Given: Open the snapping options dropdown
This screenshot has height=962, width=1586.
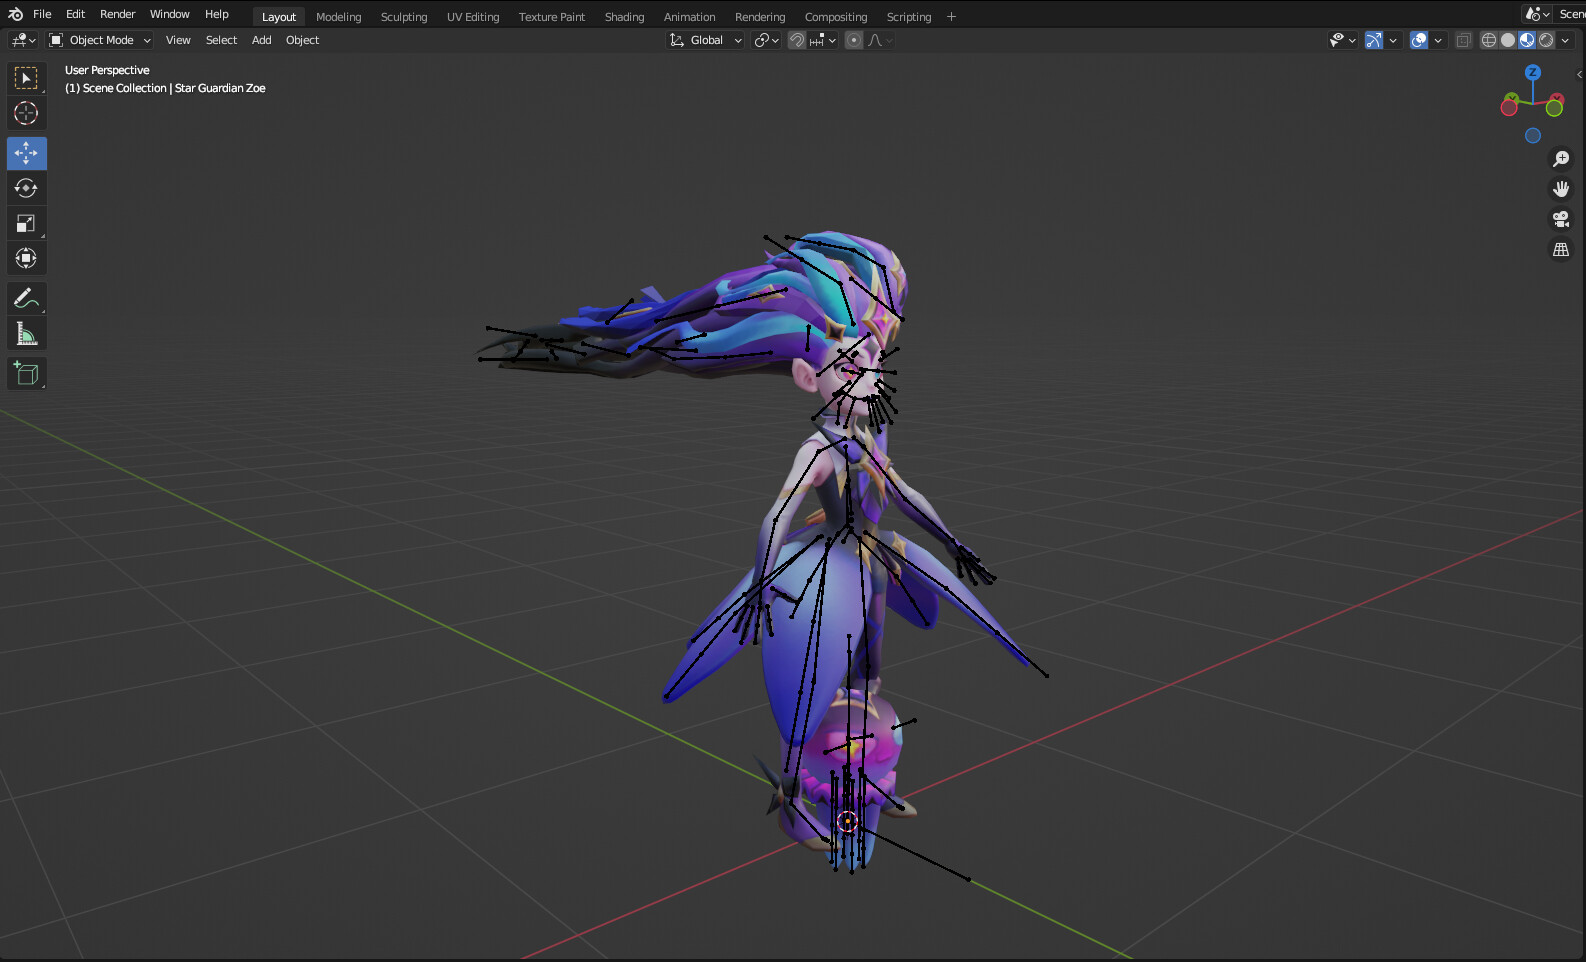Looking at the screenshot, I should pos(823,40).
